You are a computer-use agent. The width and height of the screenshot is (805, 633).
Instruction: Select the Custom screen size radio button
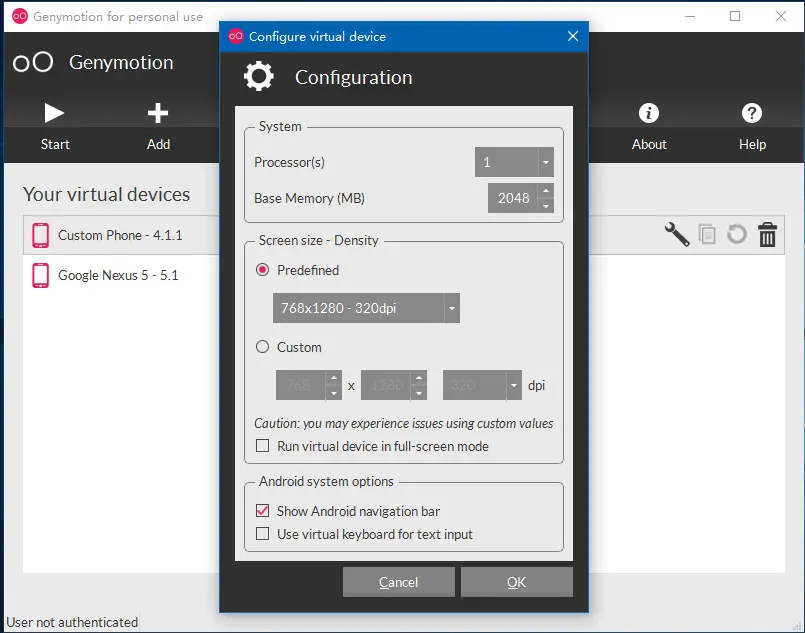point(262,347)
